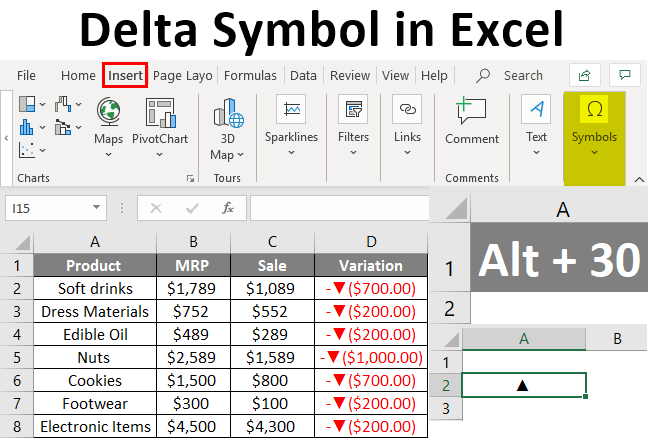Click the Links chain icon

point(407,110)
